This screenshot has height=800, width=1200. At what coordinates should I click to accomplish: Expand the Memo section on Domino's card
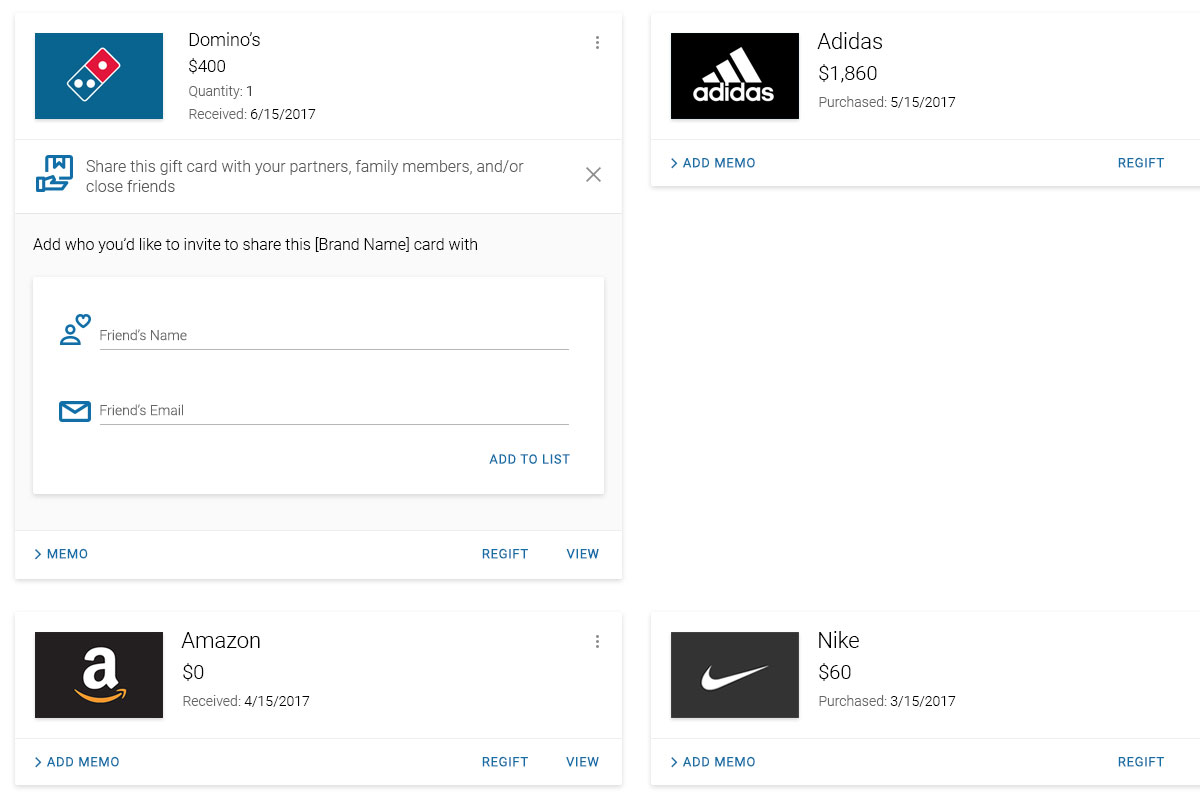coord(61,554)
